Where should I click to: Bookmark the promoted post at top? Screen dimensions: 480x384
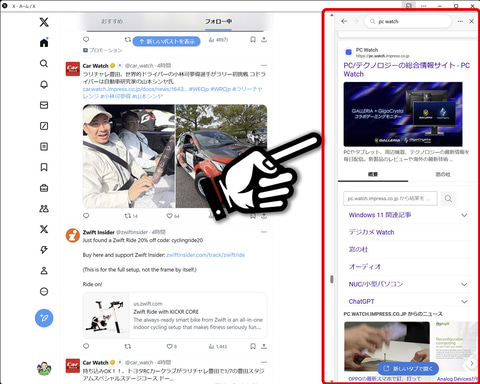(x=253, y=40)
